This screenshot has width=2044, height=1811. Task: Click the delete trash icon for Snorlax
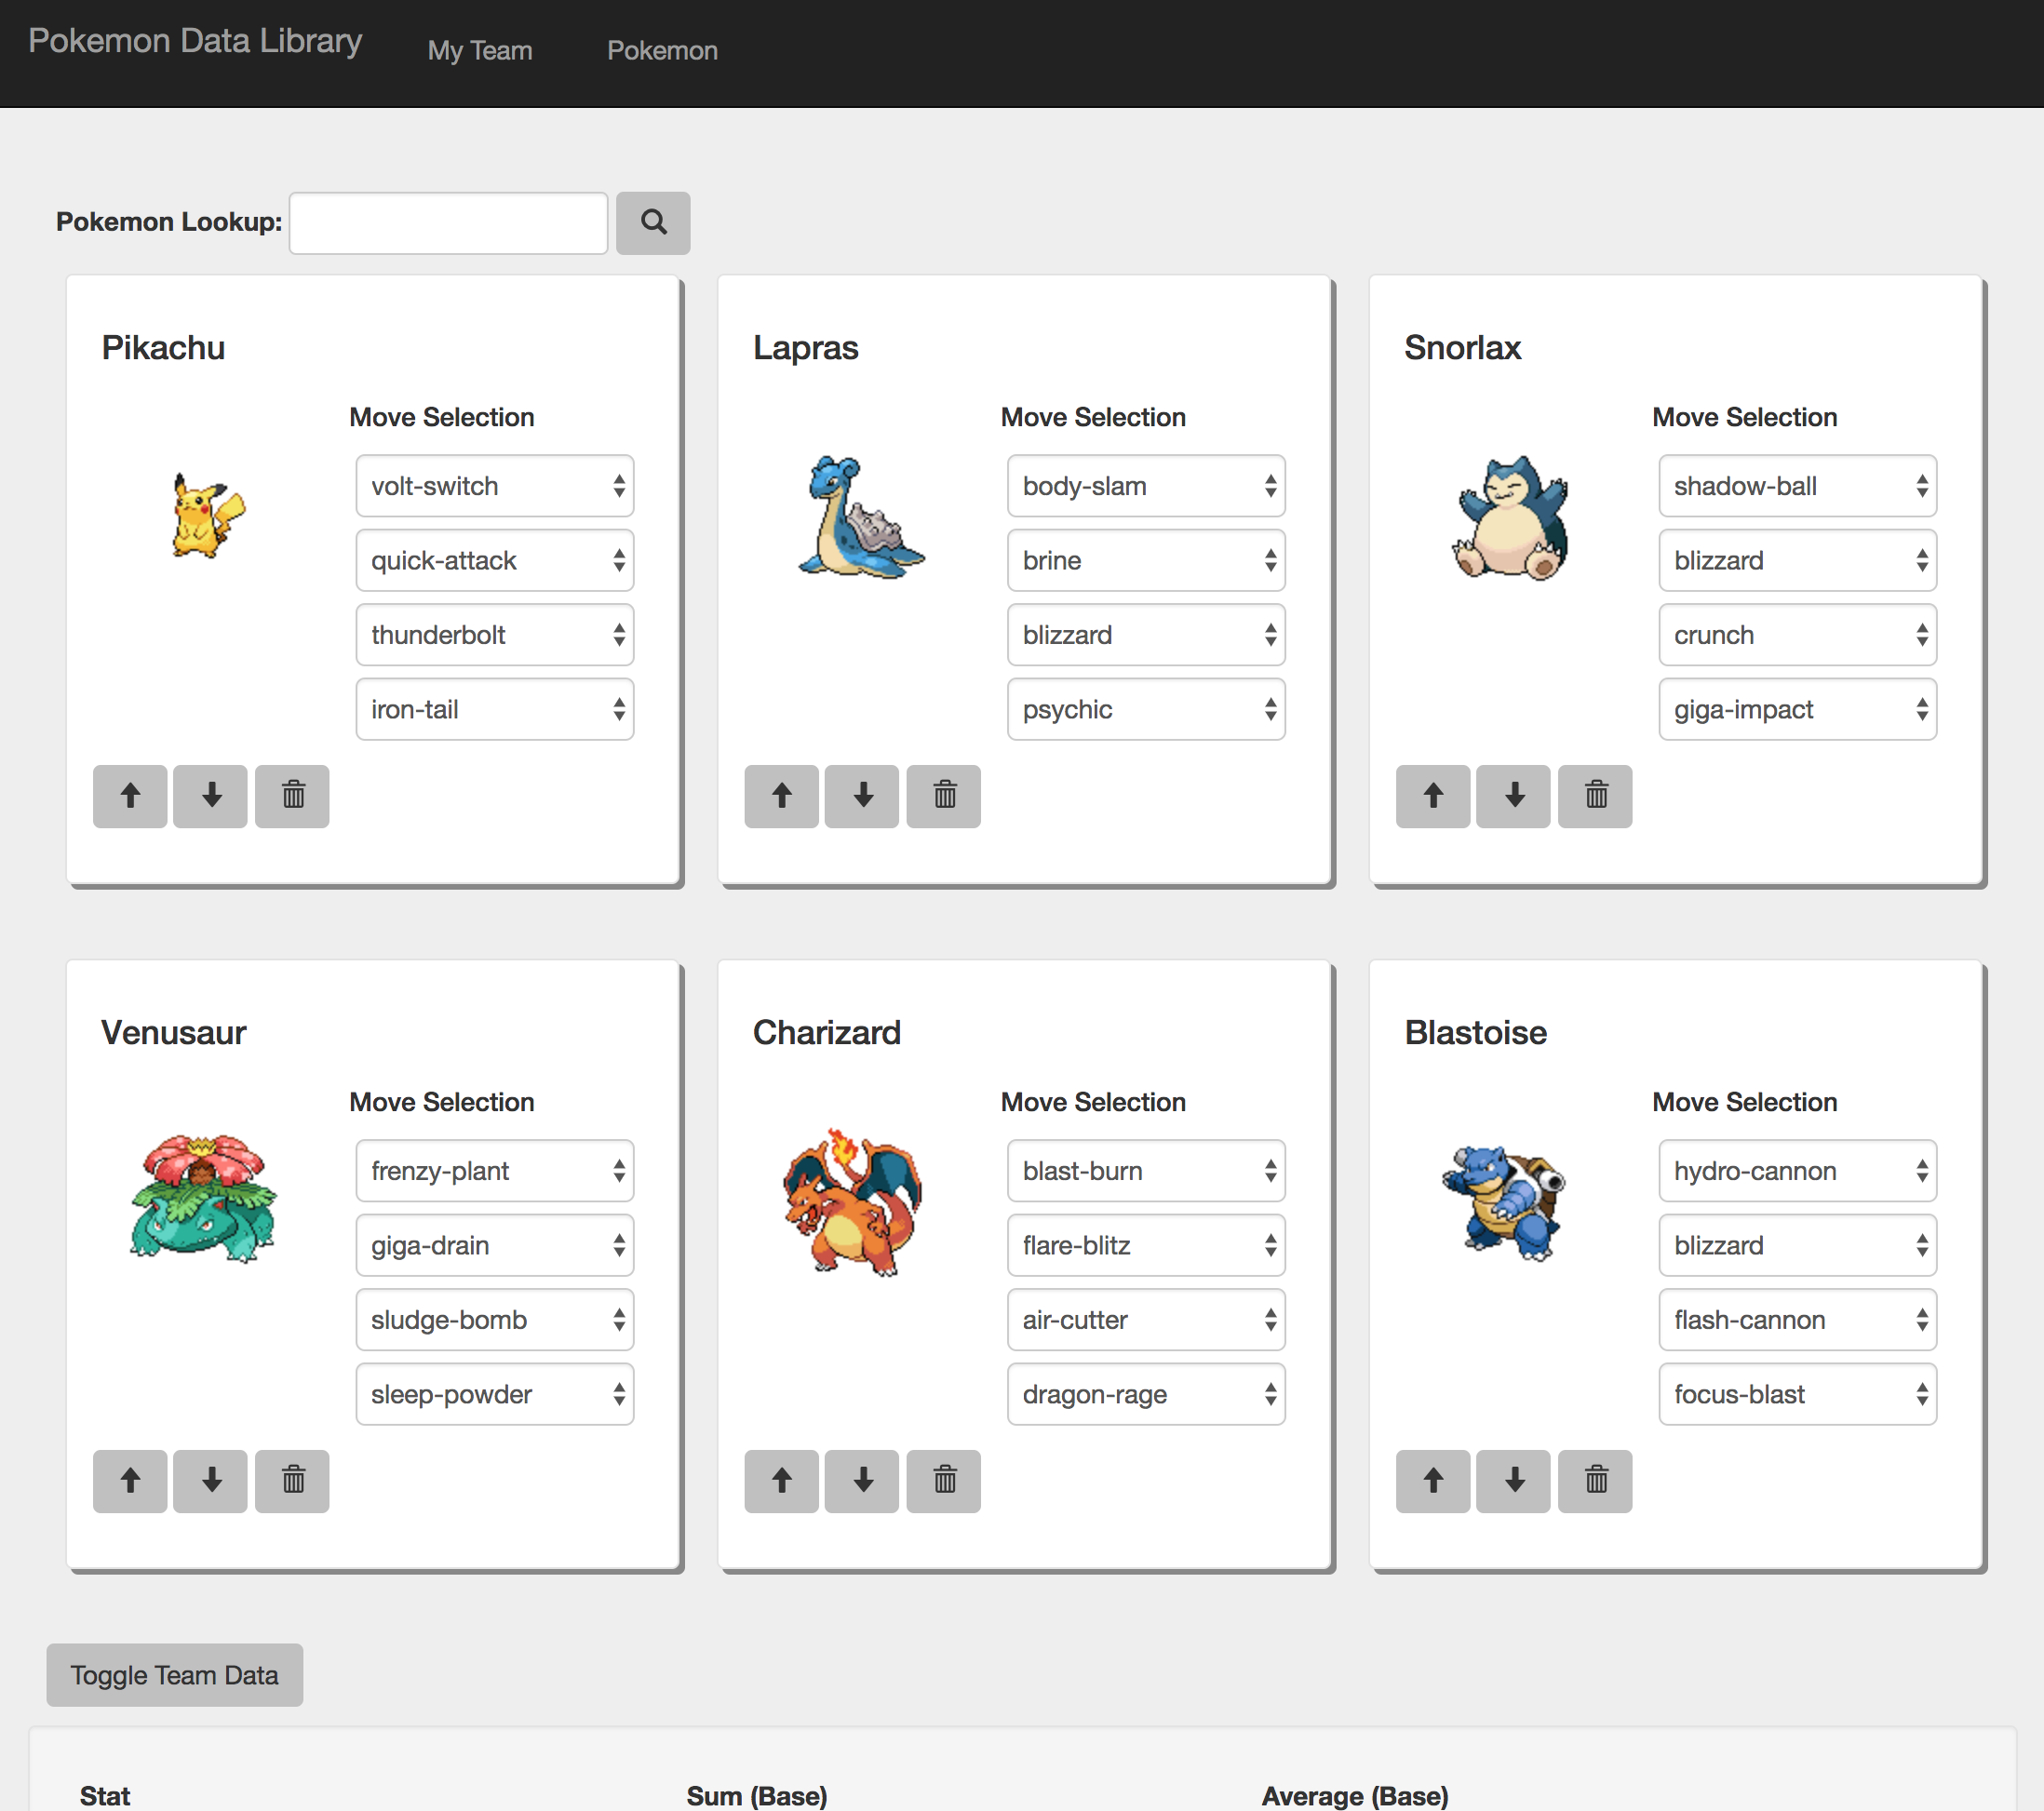[1594, 796]
